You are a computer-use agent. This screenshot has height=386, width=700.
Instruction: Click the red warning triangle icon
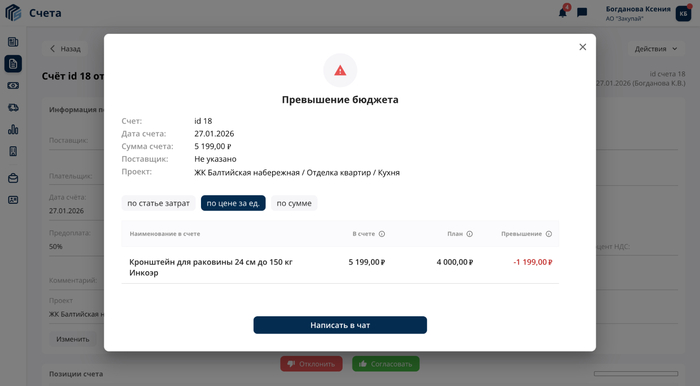pyautogui.click(x=340, y=71)
